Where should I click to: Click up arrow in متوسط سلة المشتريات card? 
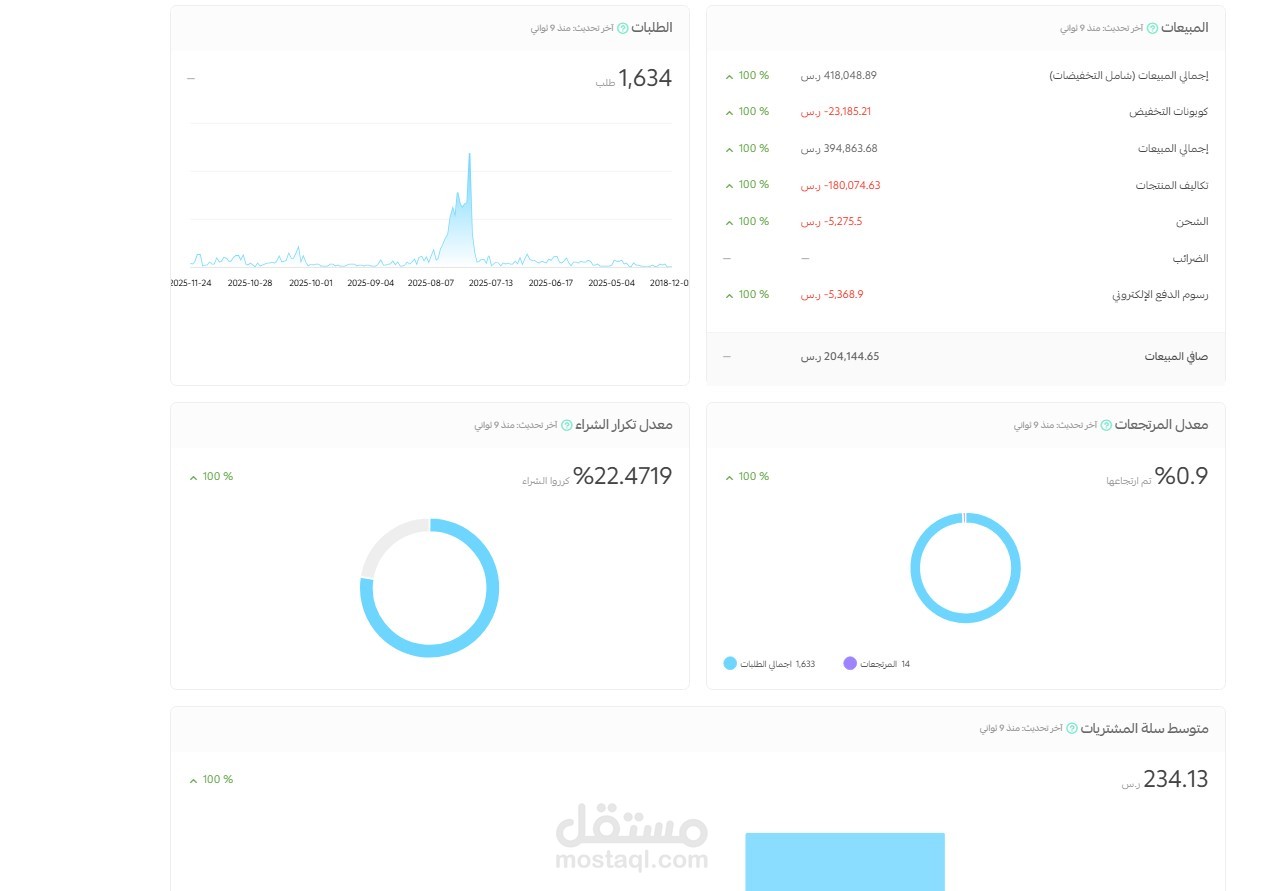193,780
